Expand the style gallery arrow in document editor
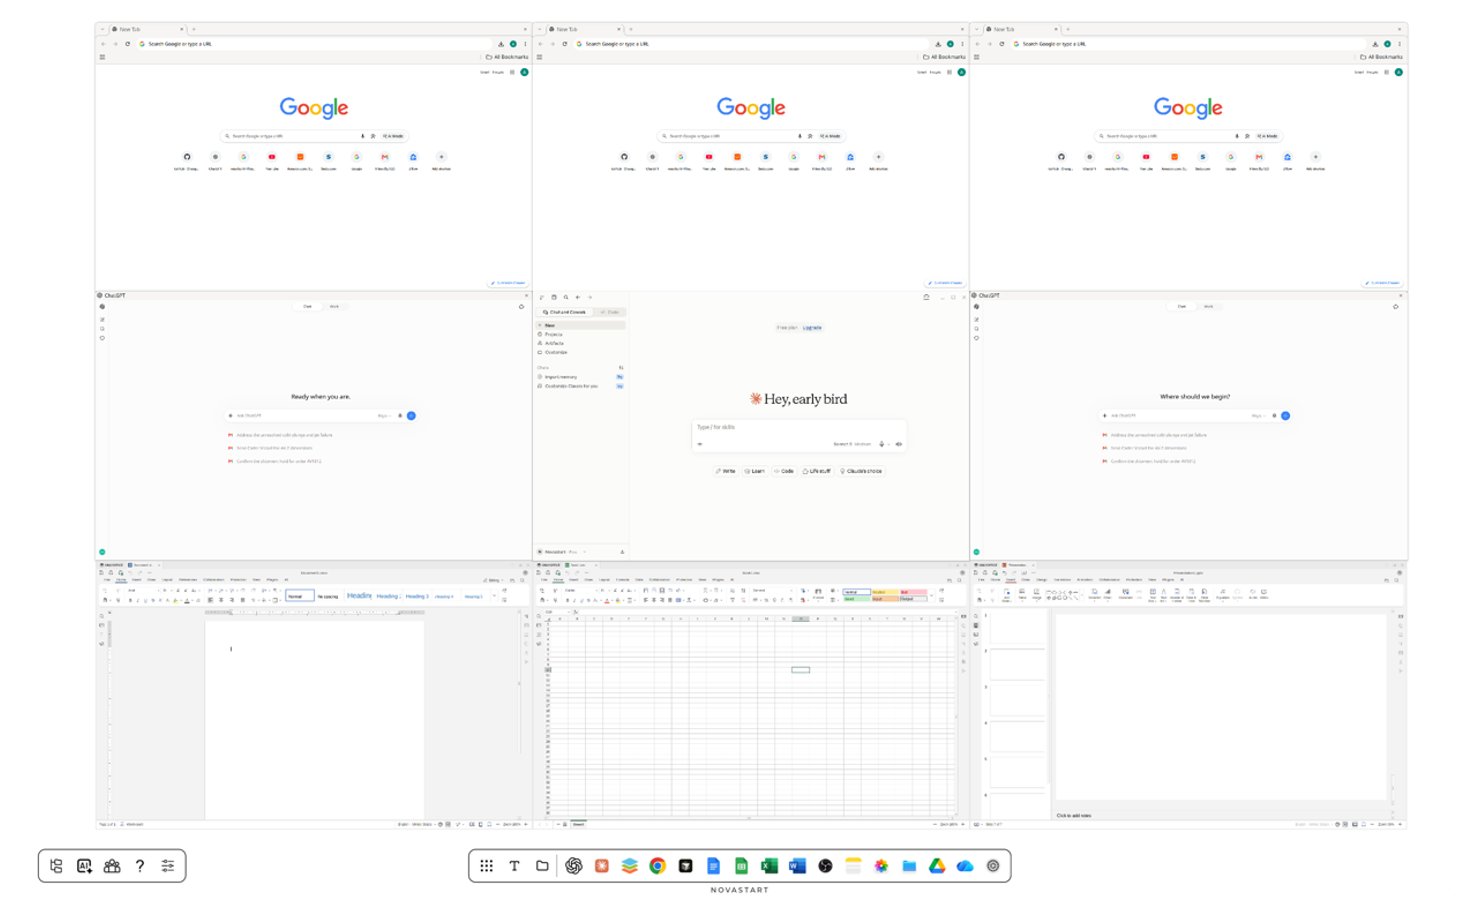 [494, 596]
